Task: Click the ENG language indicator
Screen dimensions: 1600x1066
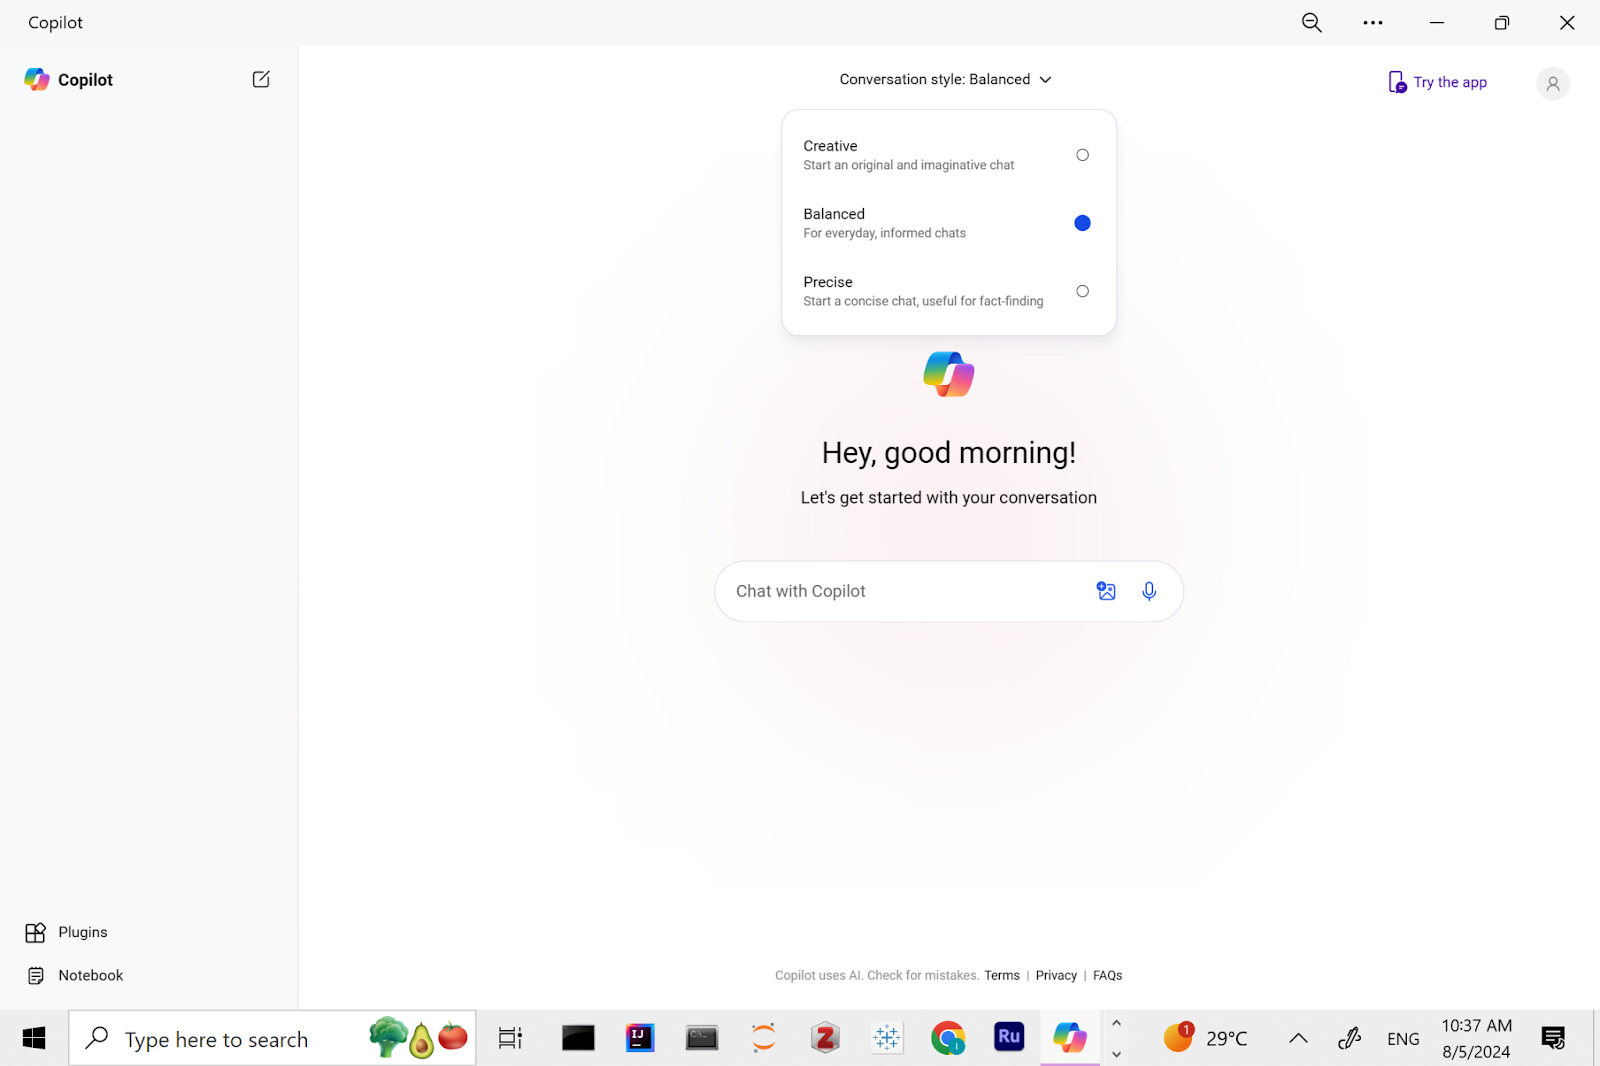Action: tap(1403, 1039)
